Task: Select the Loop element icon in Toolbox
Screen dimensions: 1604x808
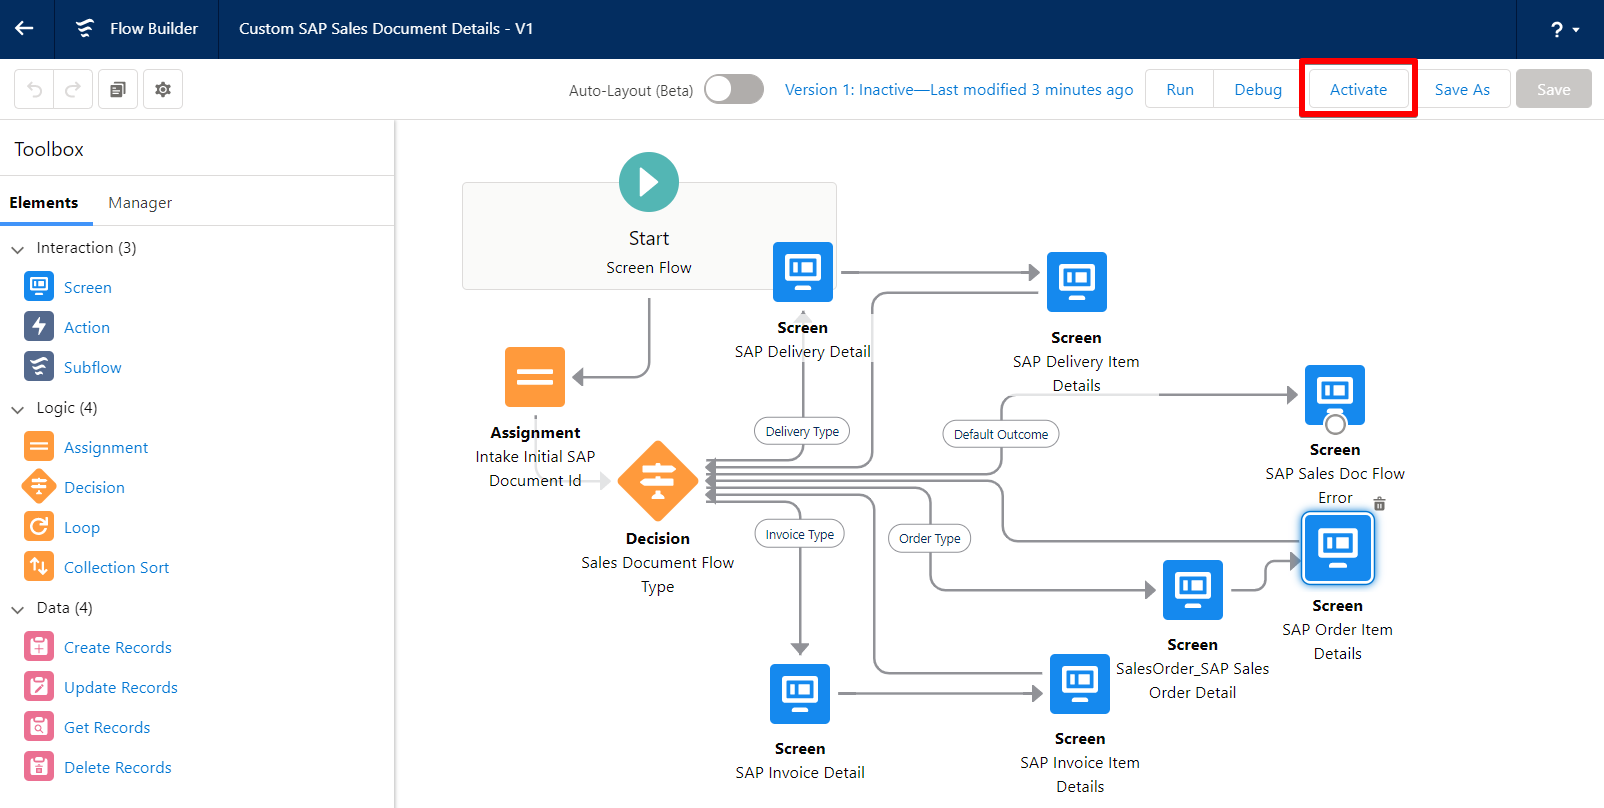Action: pyautogui.click(x=39, y=527)
